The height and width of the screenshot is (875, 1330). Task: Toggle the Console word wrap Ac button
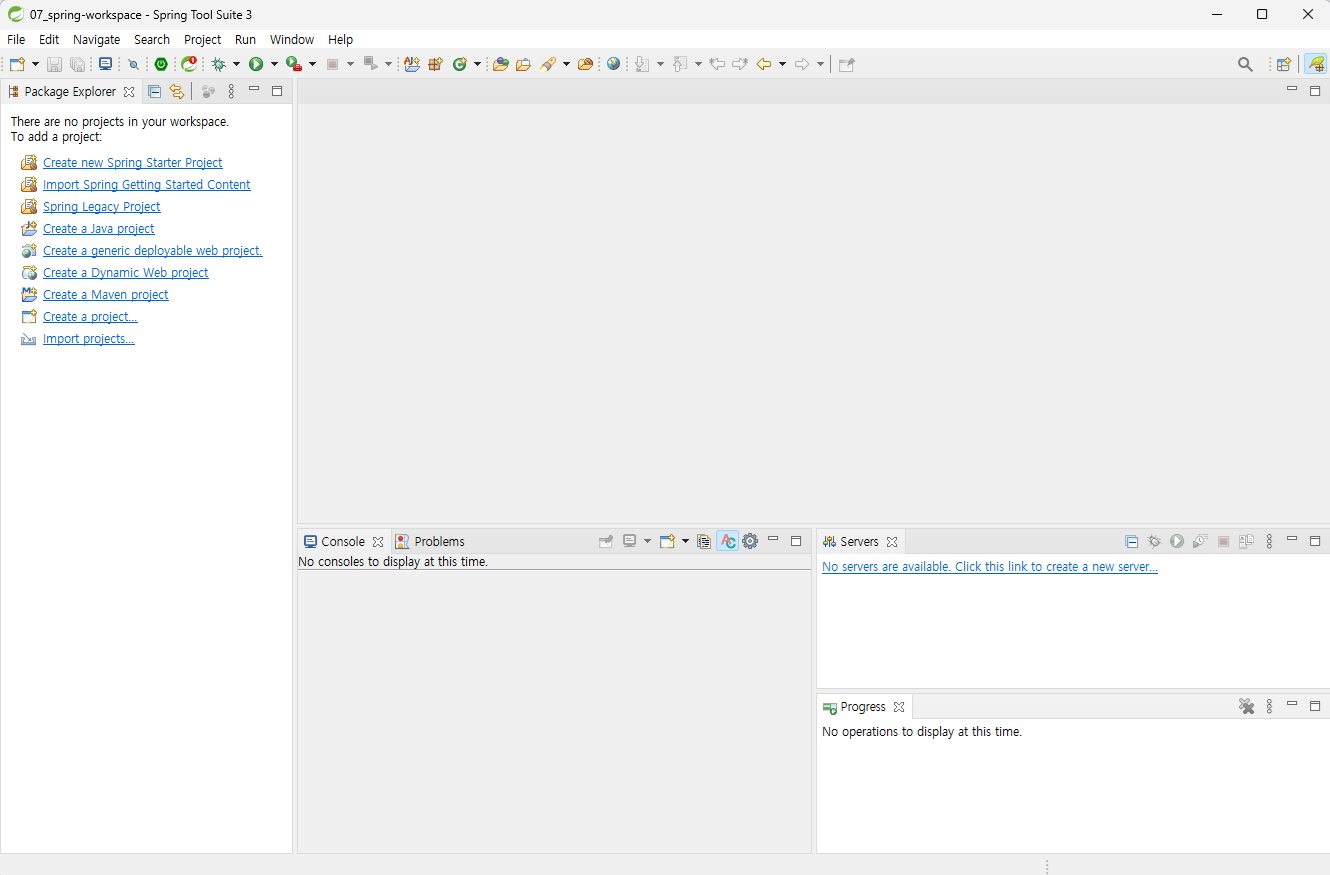pos(727,541)
